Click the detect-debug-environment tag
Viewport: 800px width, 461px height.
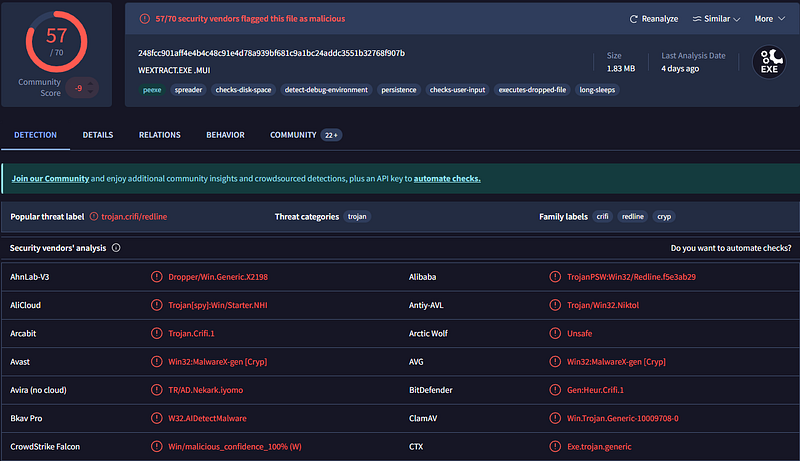326,90
